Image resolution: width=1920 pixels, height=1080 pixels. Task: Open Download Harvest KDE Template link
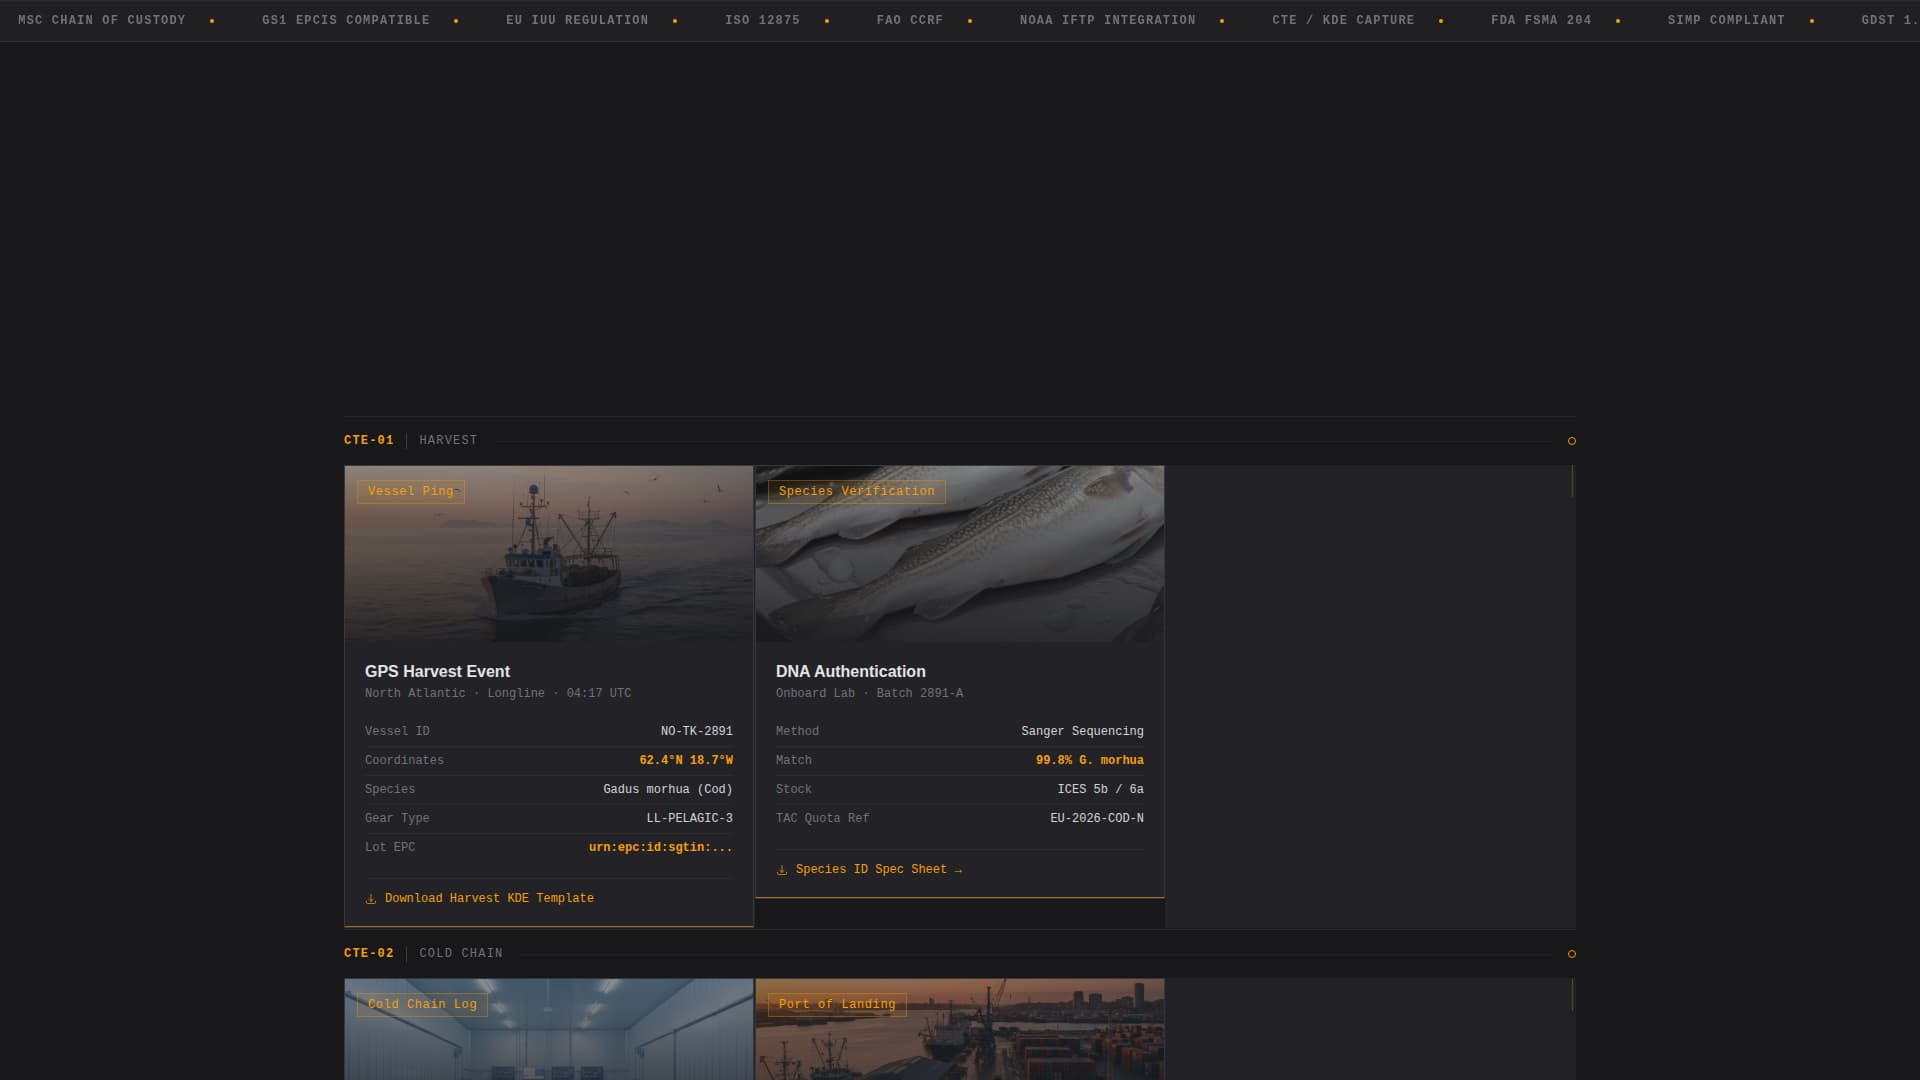coord(489,898)
